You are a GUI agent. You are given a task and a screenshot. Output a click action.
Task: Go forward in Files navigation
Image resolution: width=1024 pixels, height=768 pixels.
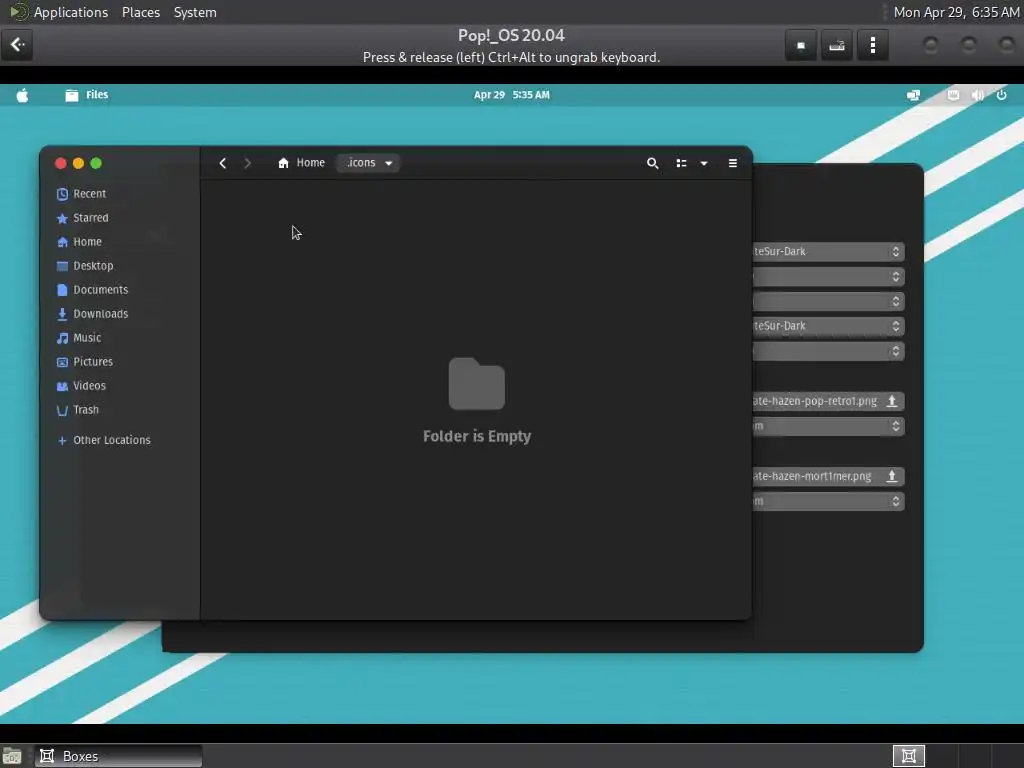point(248,163)
